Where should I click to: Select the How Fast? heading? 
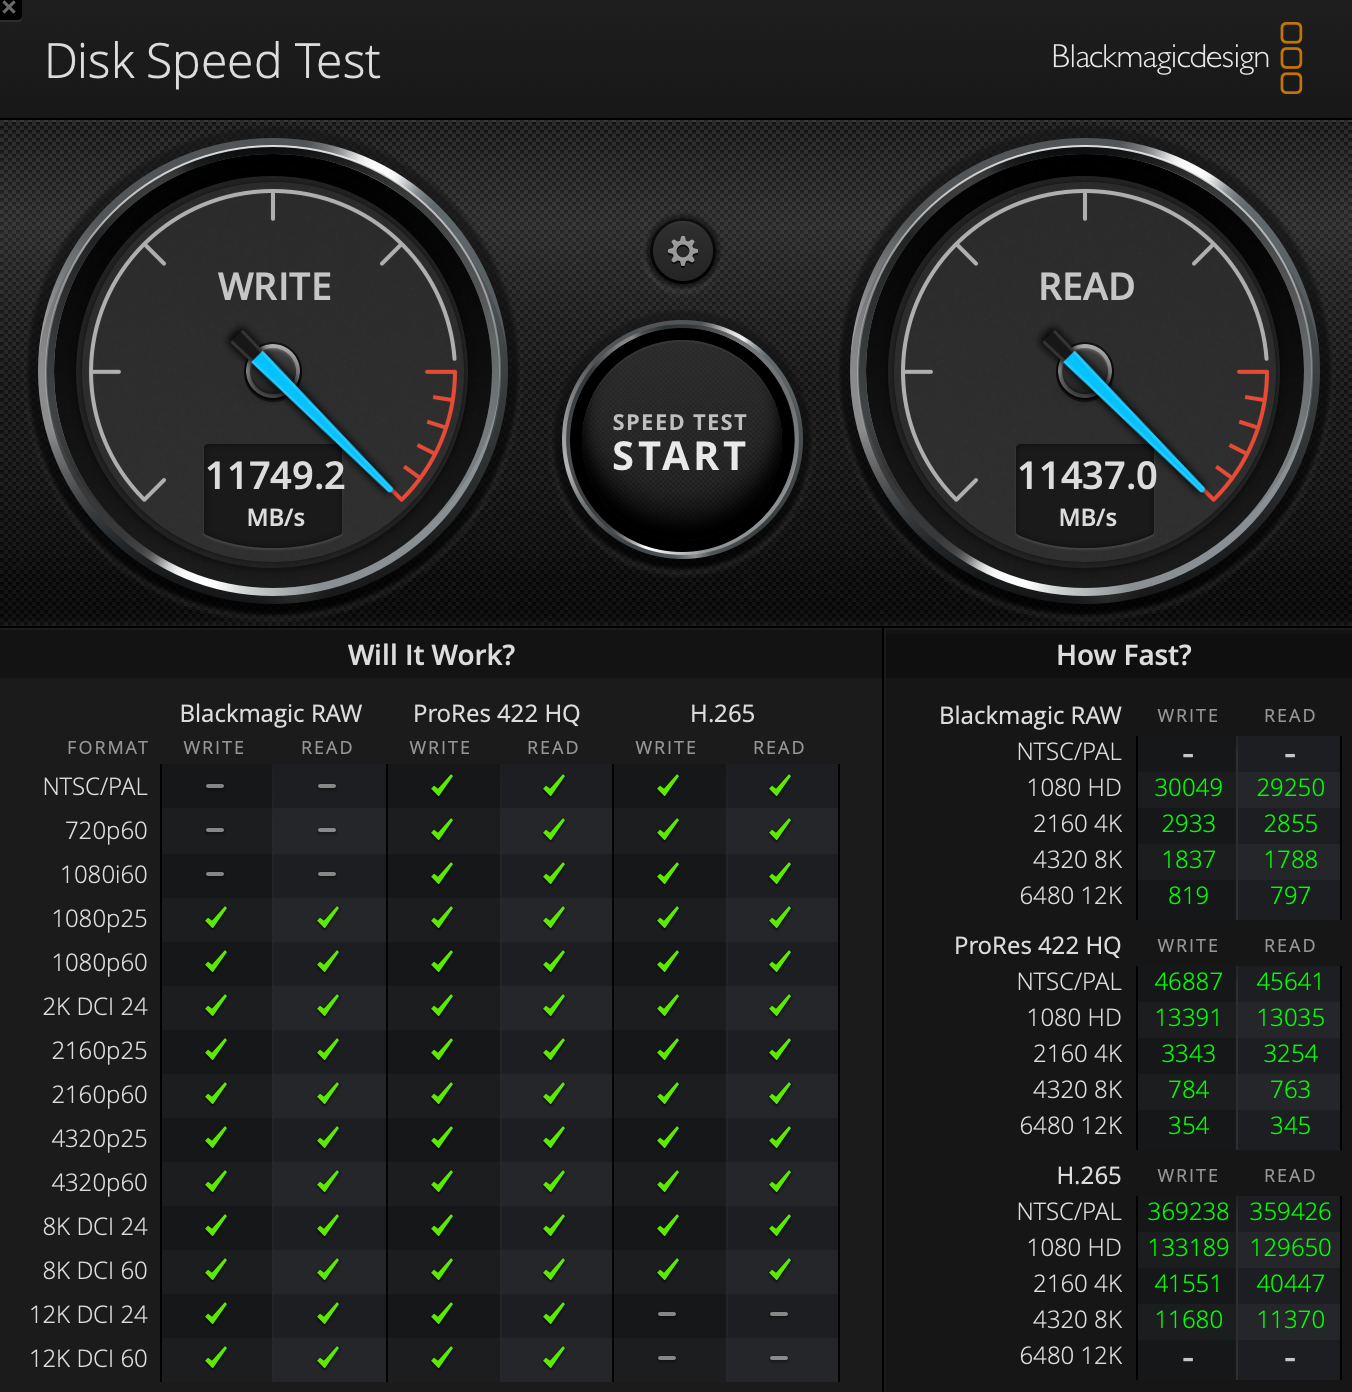tap(1124, 655)
